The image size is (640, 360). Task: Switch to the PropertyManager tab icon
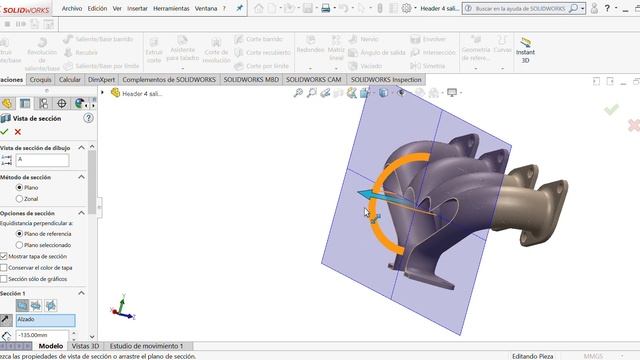(x=25, y=104)
